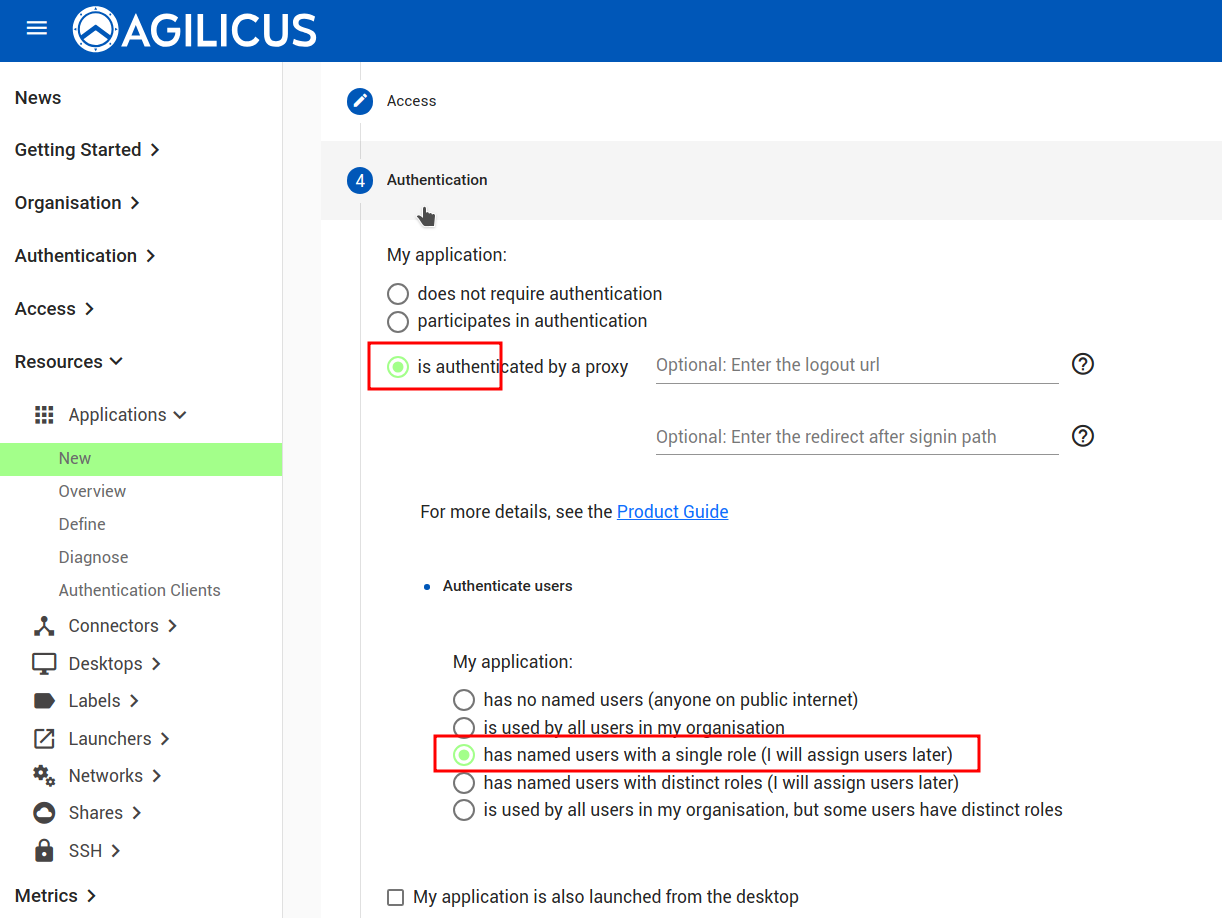Screen dimensions: 1222x918
Task: Open help for logout url field
Action: click(1082, 364)
